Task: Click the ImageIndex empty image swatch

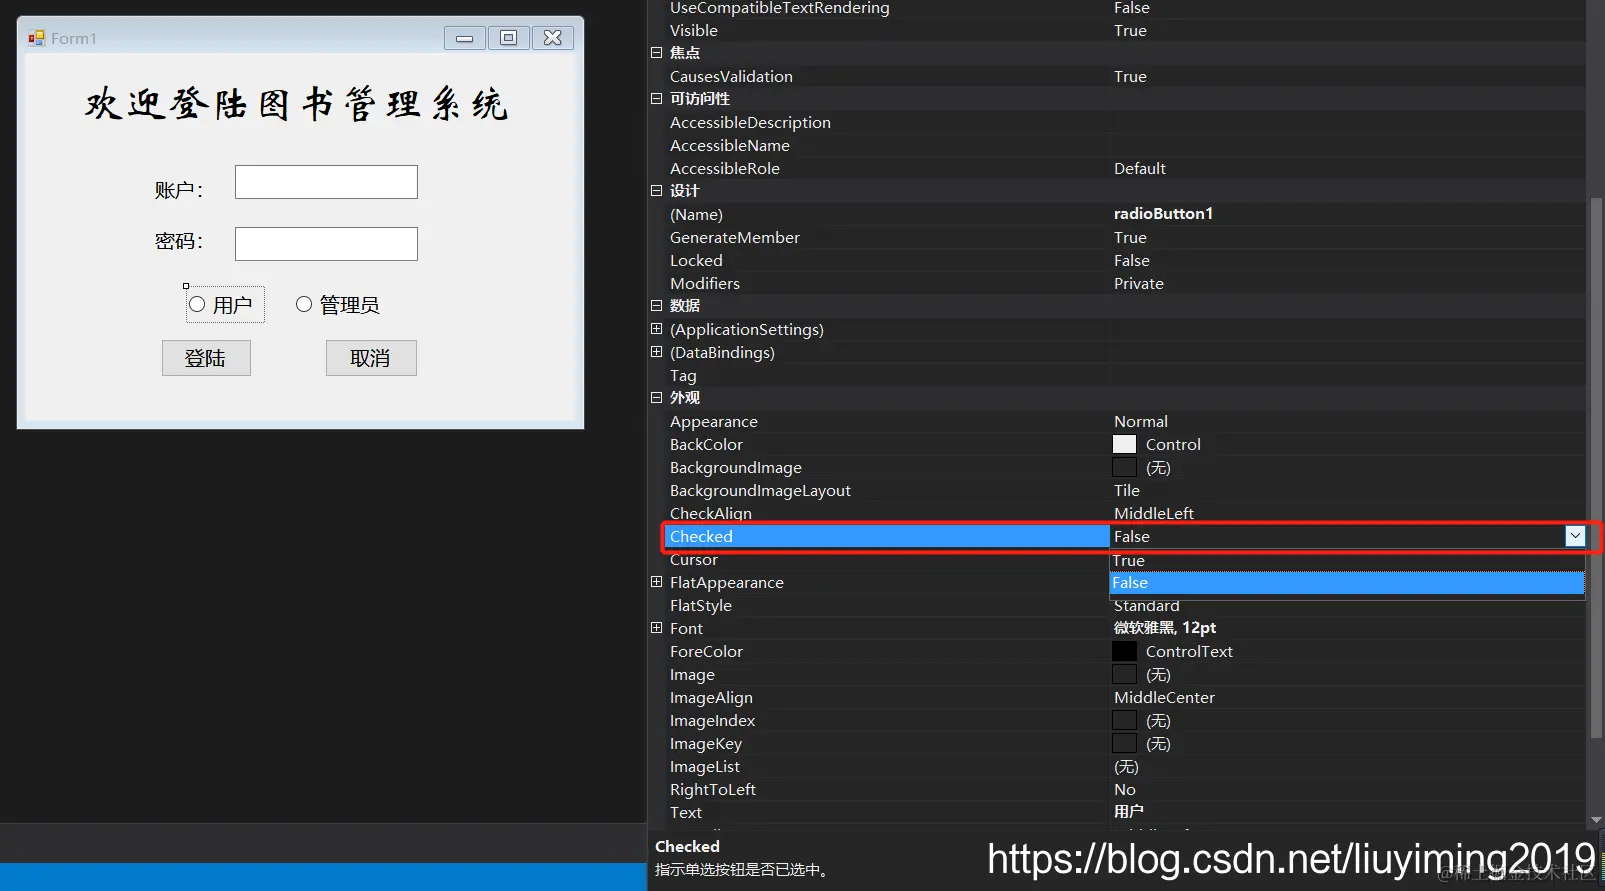Action: pyautogui.click(x=1124, y=720)
